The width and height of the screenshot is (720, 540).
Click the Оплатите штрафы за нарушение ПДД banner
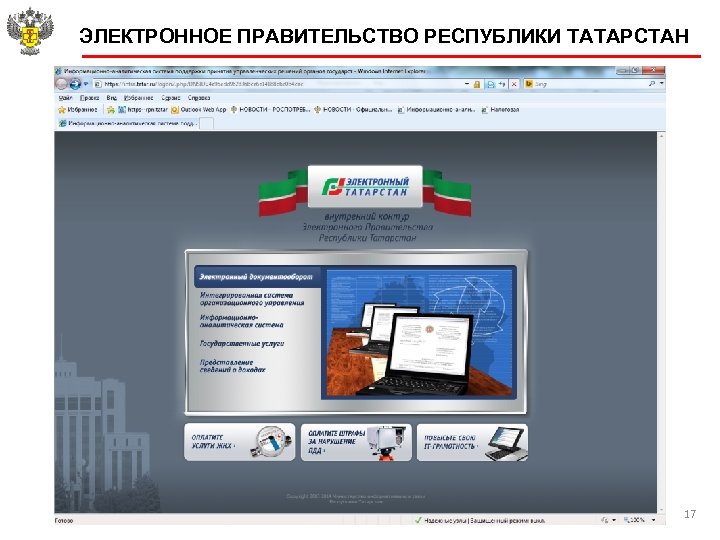[356, 442]
